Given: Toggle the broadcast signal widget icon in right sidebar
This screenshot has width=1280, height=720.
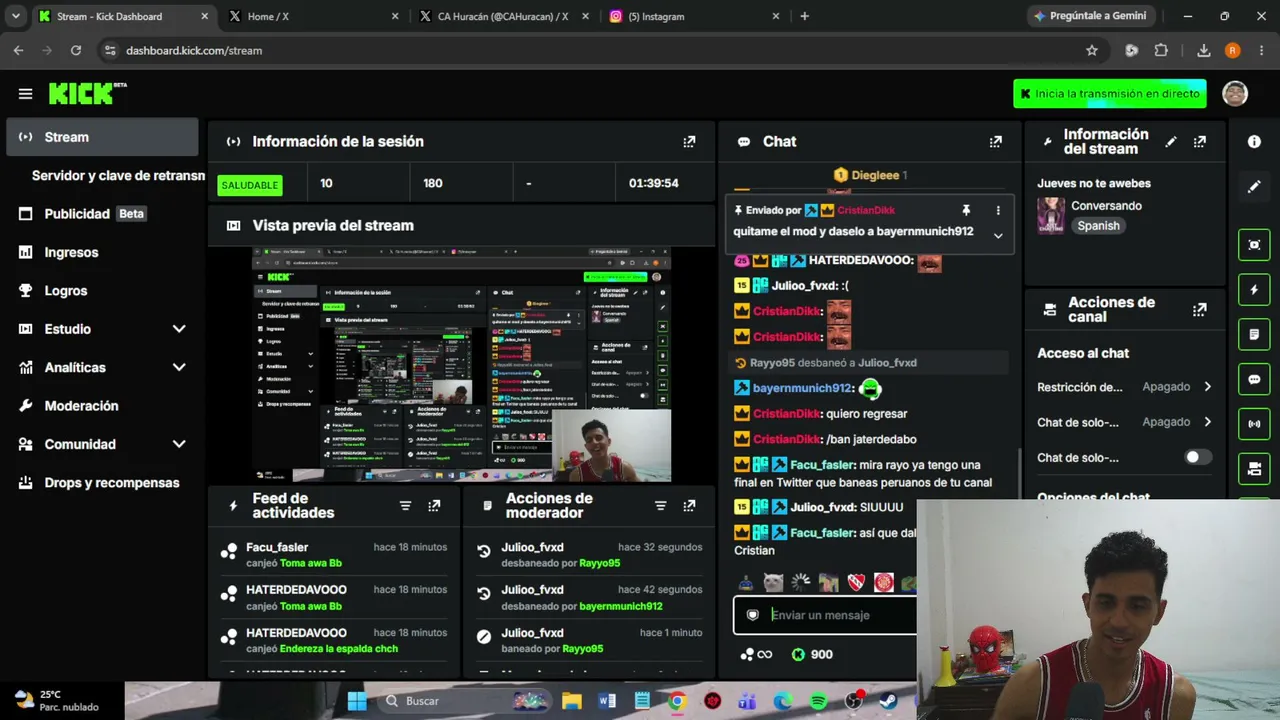Looking at the screenshot, I should 1254,423.
